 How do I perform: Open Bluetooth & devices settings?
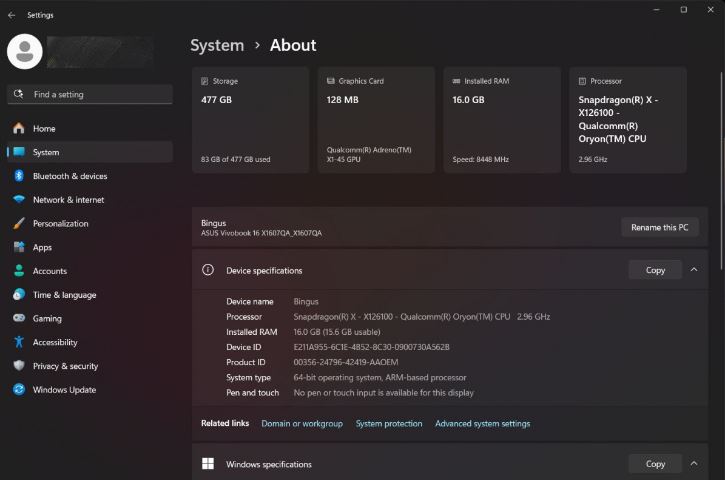coord(69,176)
